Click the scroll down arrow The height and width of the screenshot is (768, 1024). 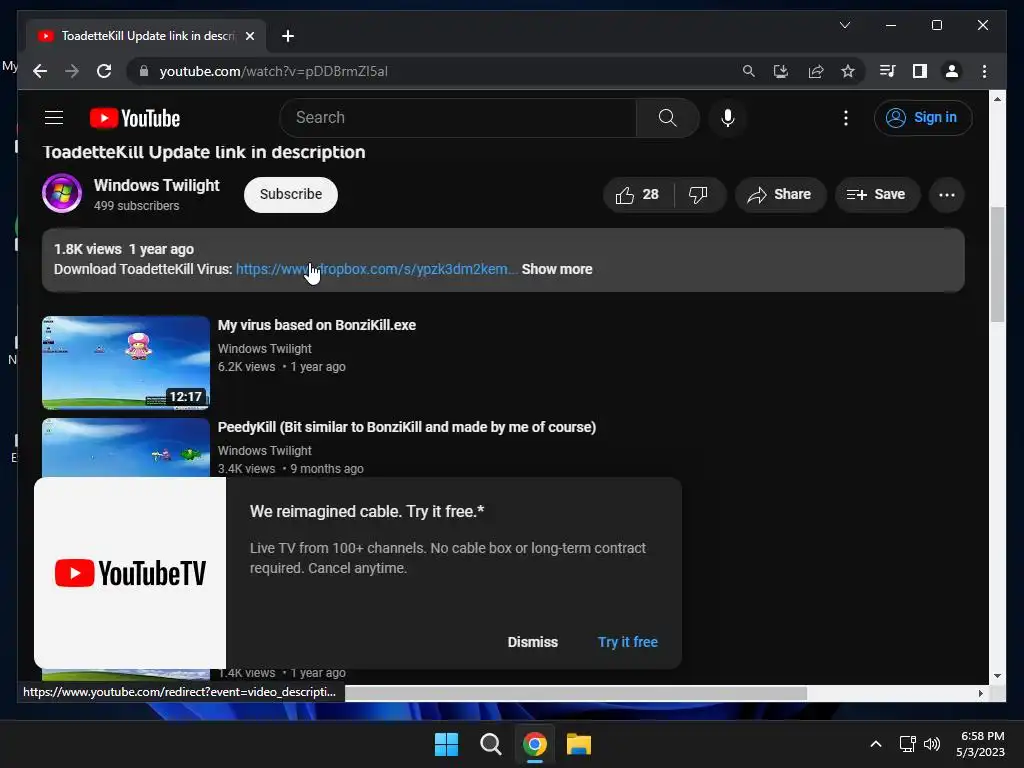tap(997, 676)
